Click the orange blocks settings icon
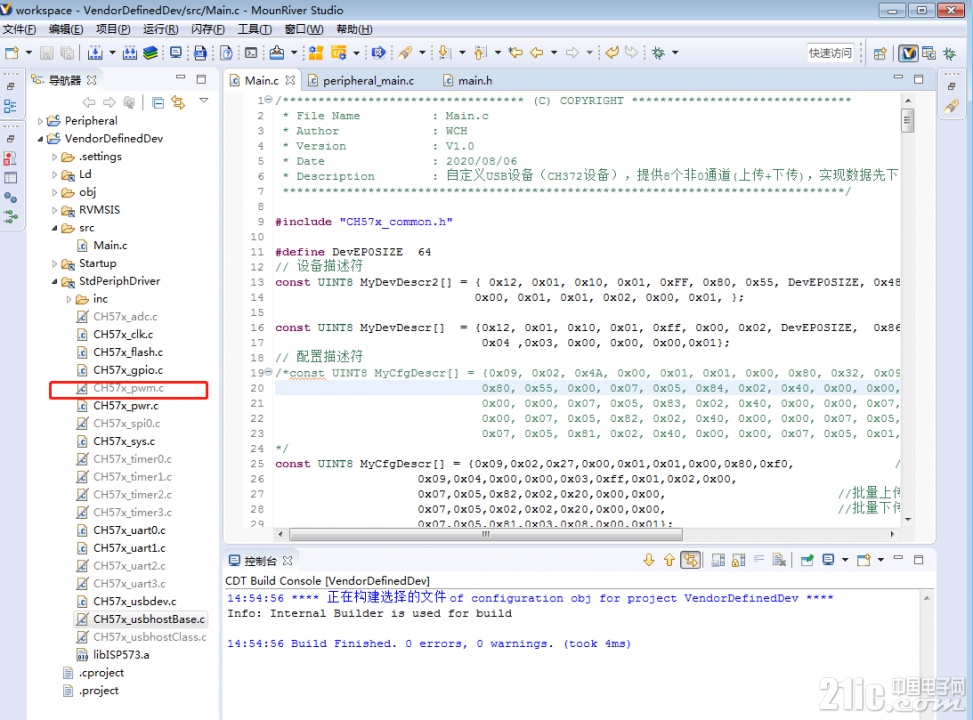The width and height of the screenshot is (973, 720). [316, 53]
